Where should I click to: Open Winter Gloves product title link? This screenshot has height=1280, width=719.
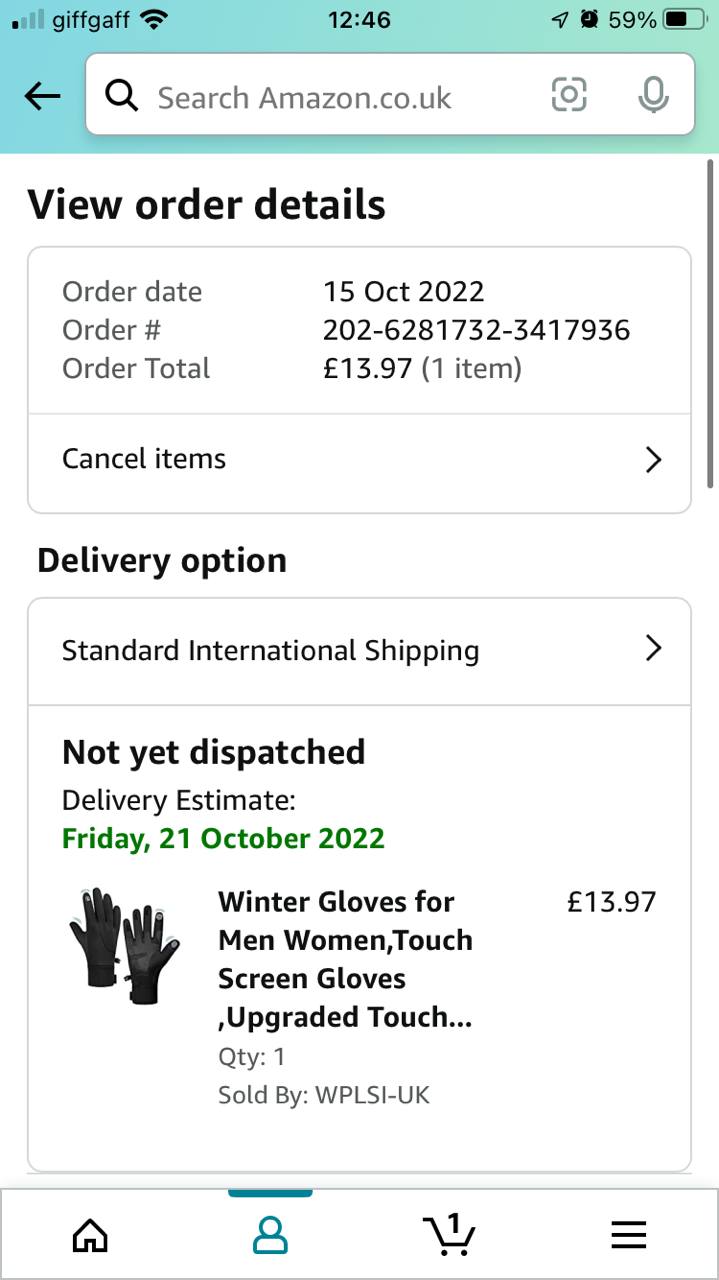(345, 959)
